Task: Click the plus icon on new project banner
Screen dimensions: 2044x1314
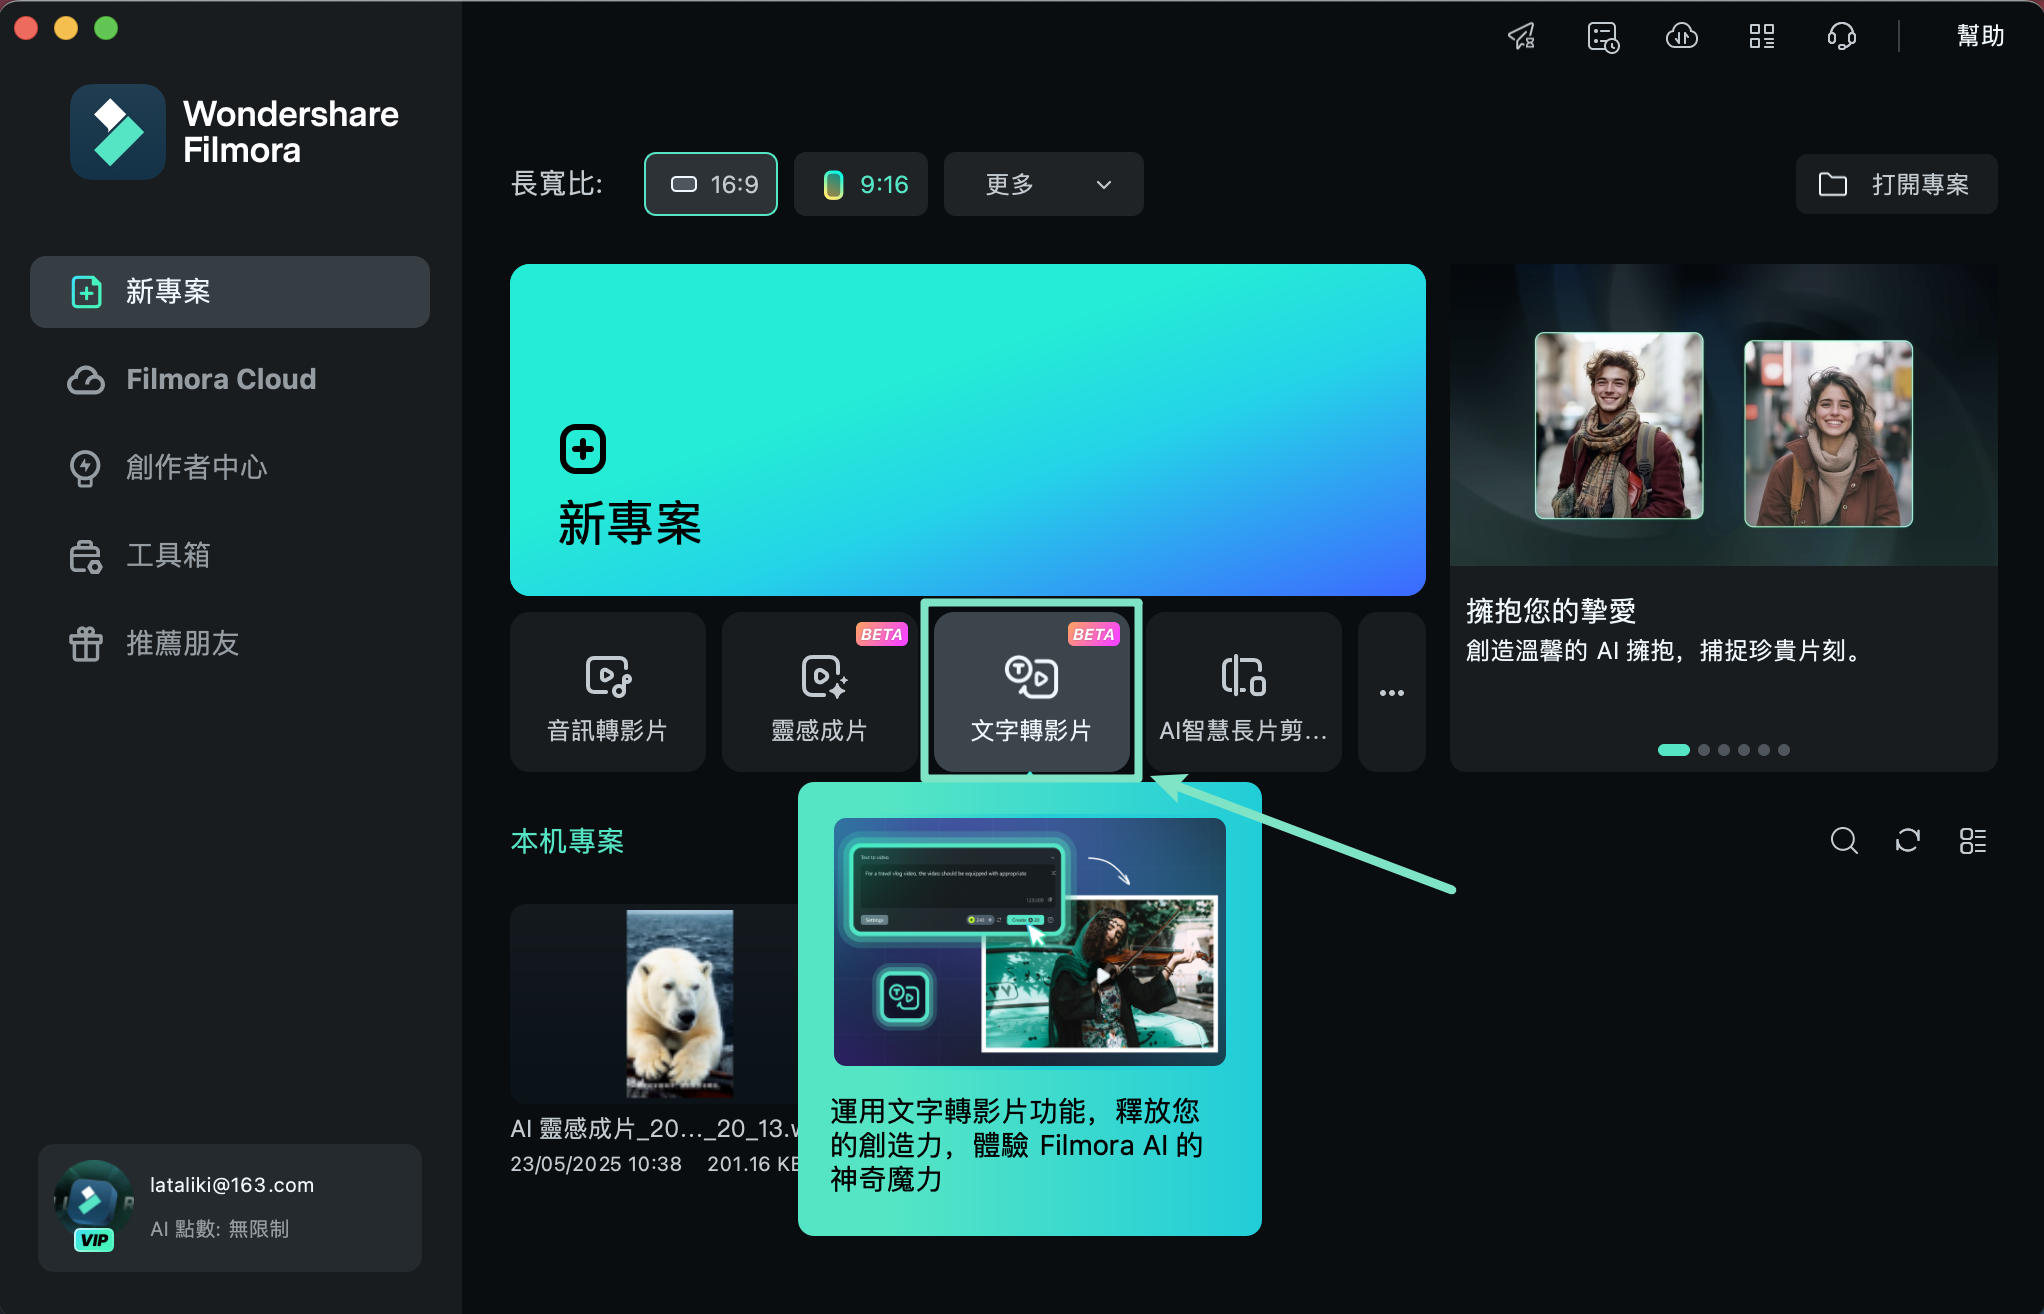Action: (x=583, y=449)
